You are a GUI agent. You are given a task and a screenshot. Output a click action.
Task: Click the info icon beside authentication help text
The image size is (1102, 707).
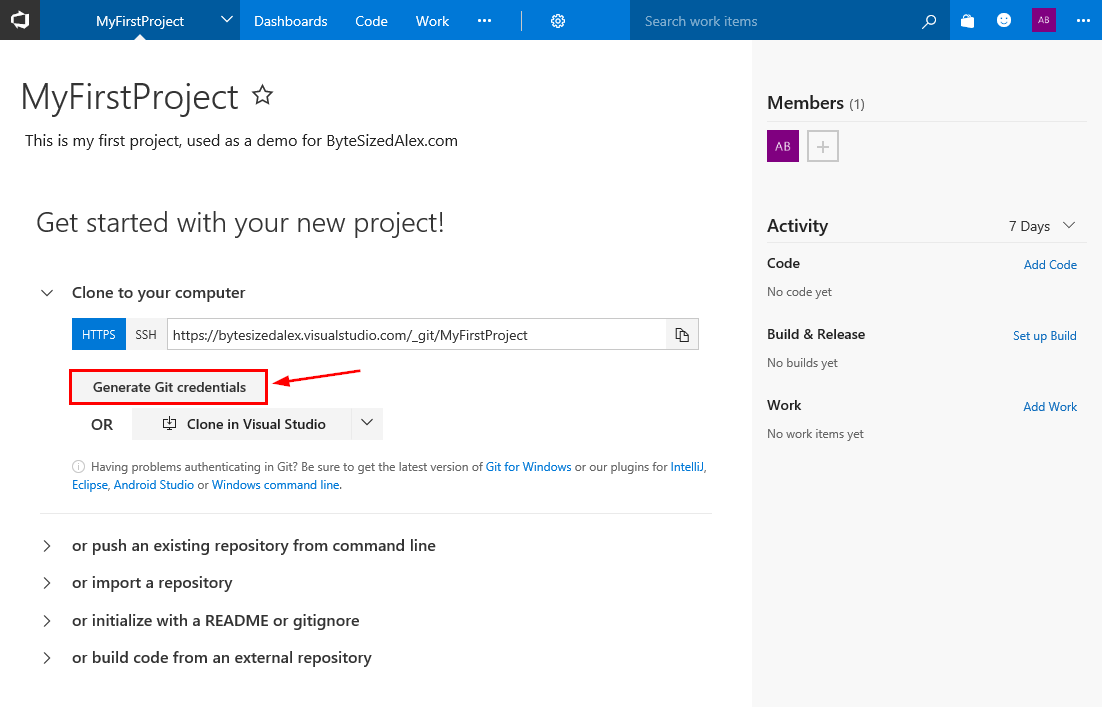(78, 467)
